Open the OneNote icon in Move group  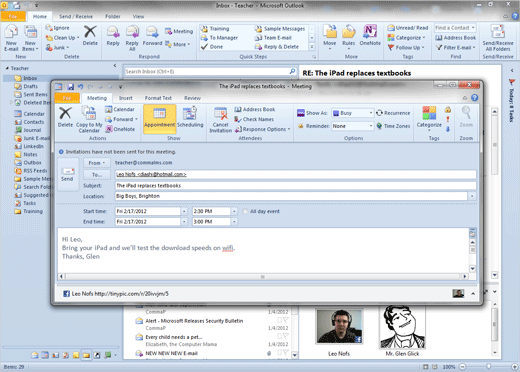(x=370, y=36)
